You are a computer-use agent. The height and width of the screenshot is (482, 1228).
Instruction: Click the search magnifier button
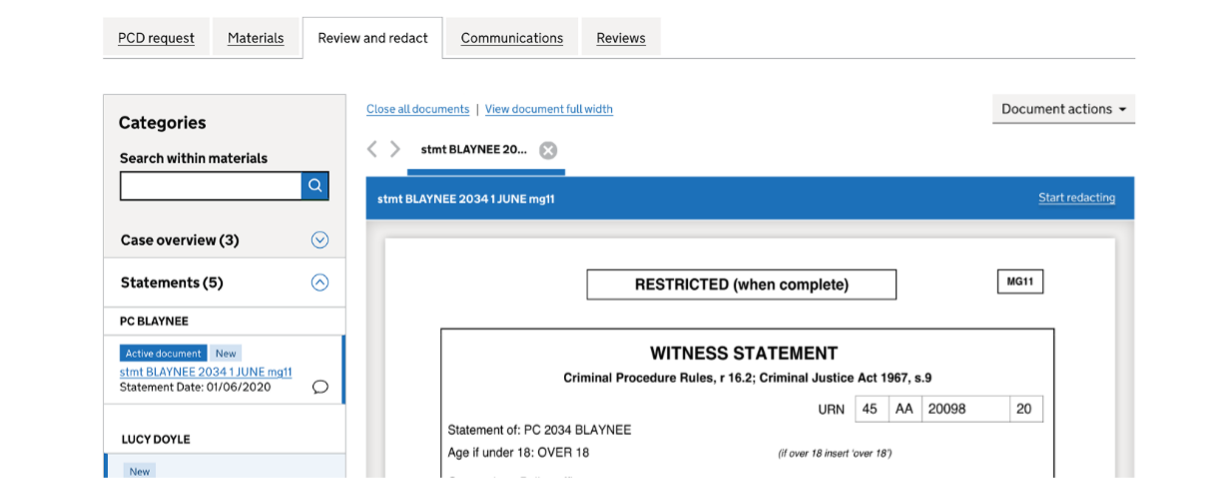(315, 186)
